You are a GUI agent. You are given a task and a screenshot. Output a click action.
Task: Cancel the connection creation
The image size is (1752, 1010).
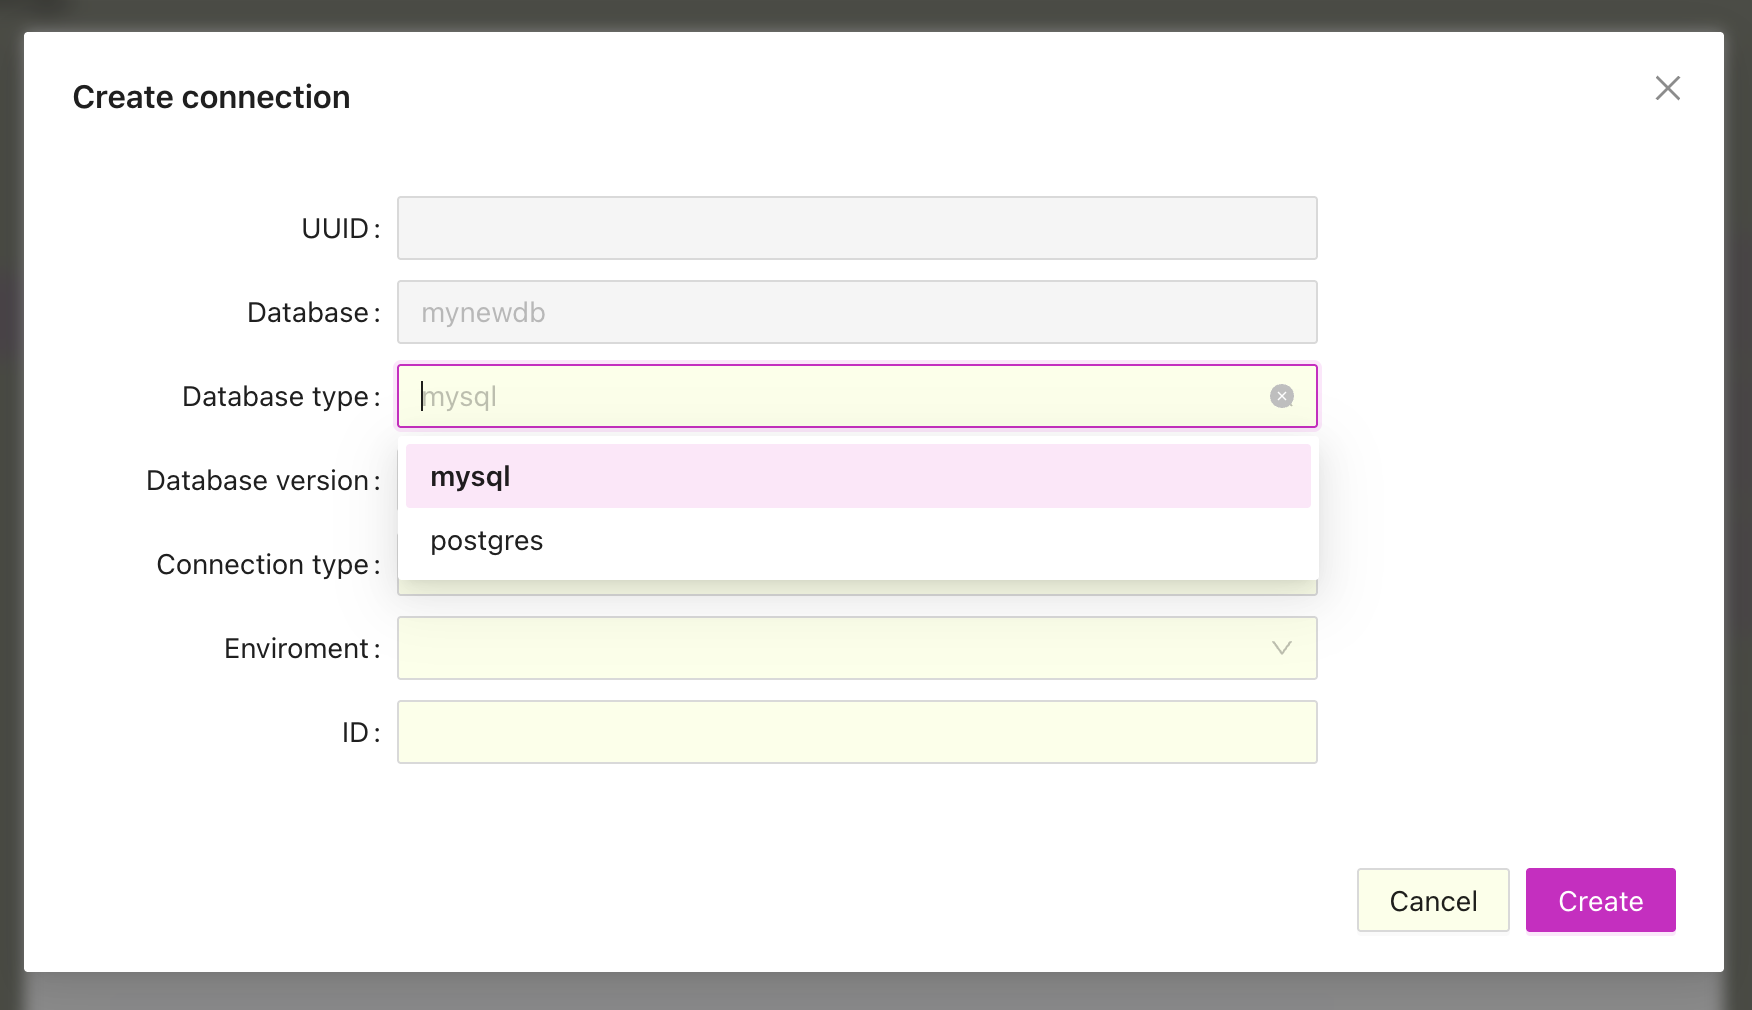(1432, 900)
